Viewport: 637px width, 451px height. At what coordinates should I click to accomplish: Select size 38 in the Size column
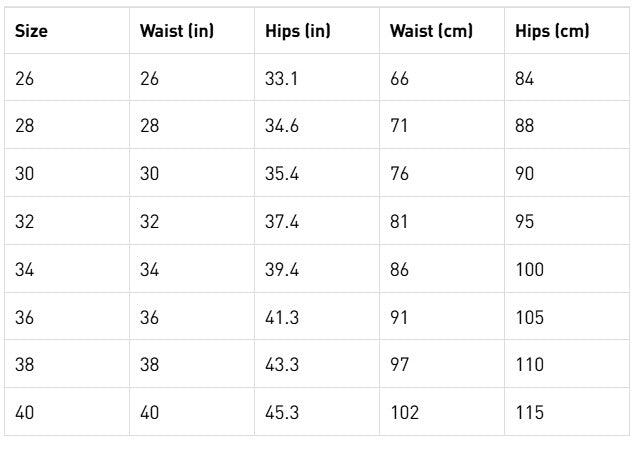pyautogui.click(x=25, y=366)
